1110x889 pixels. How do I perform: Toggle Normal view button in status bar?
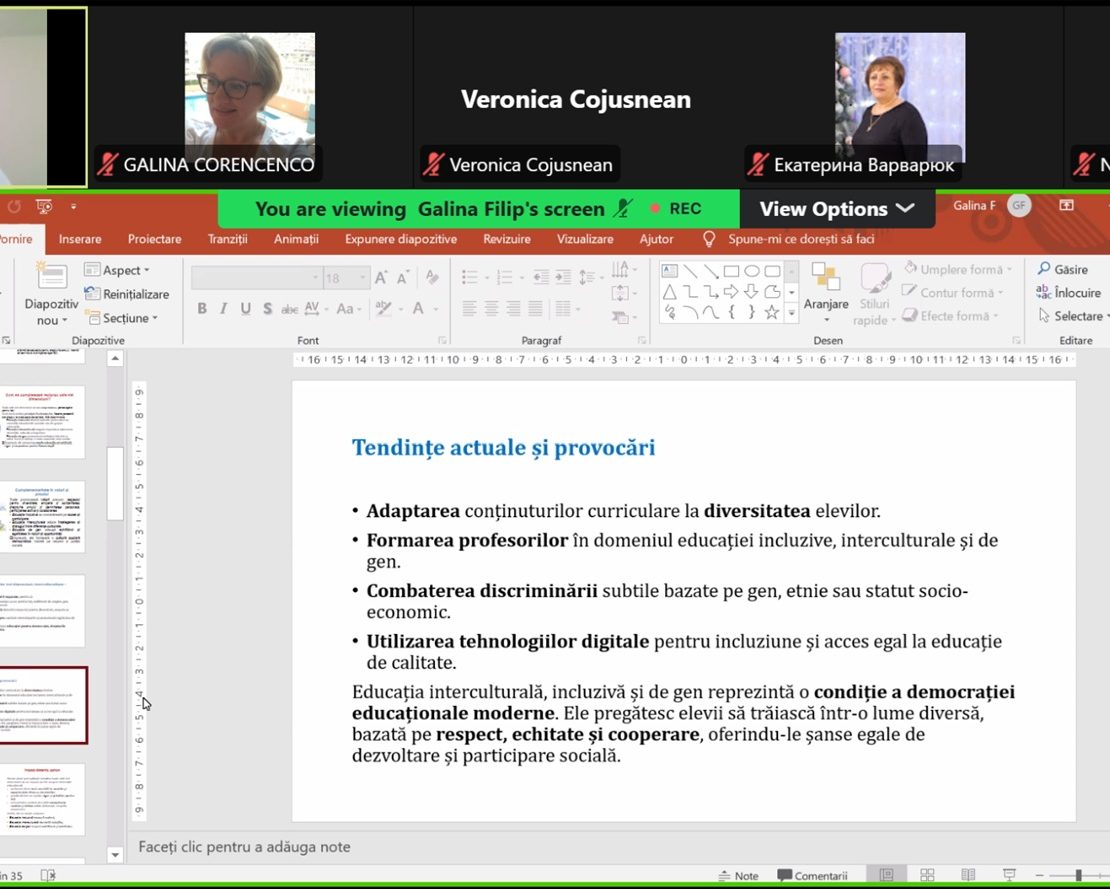[886, 875]
